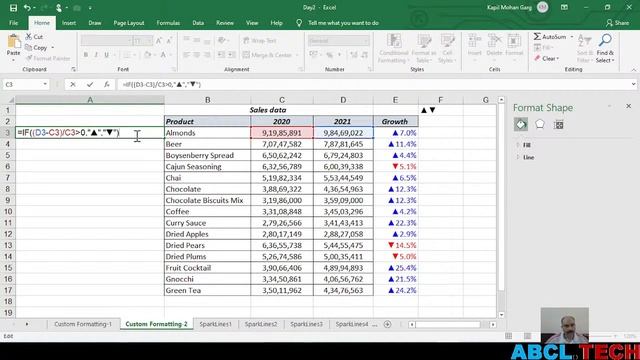Click the Tell me what you want to do box

pos(343,23)
